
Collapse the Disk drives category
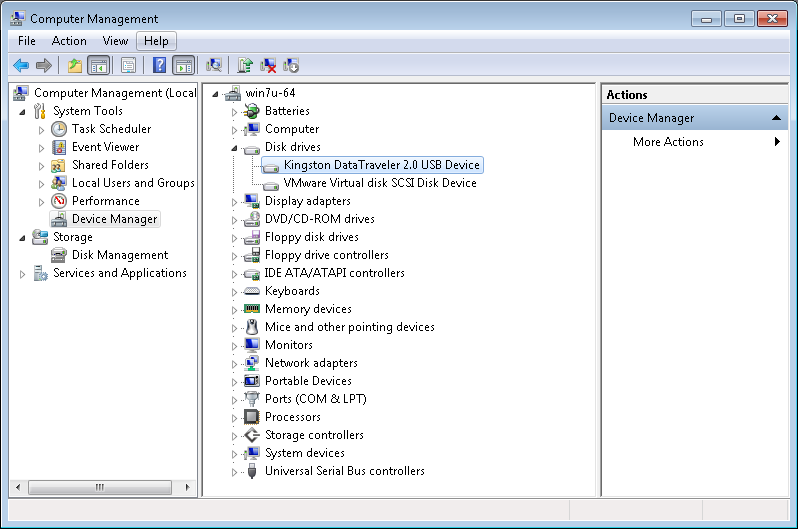pyautogui.click(x=236, y=147)
